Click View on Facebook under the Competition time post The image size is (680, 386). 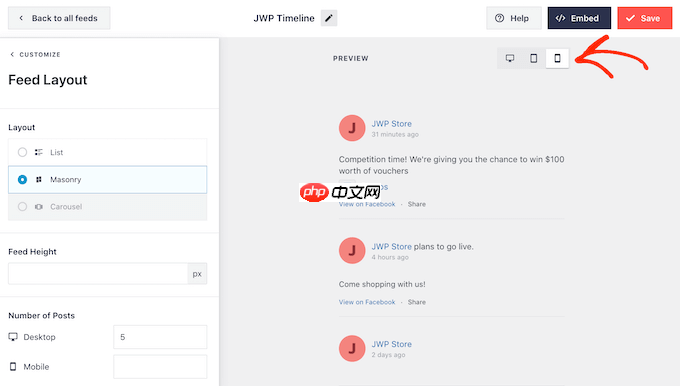point(367,204)
